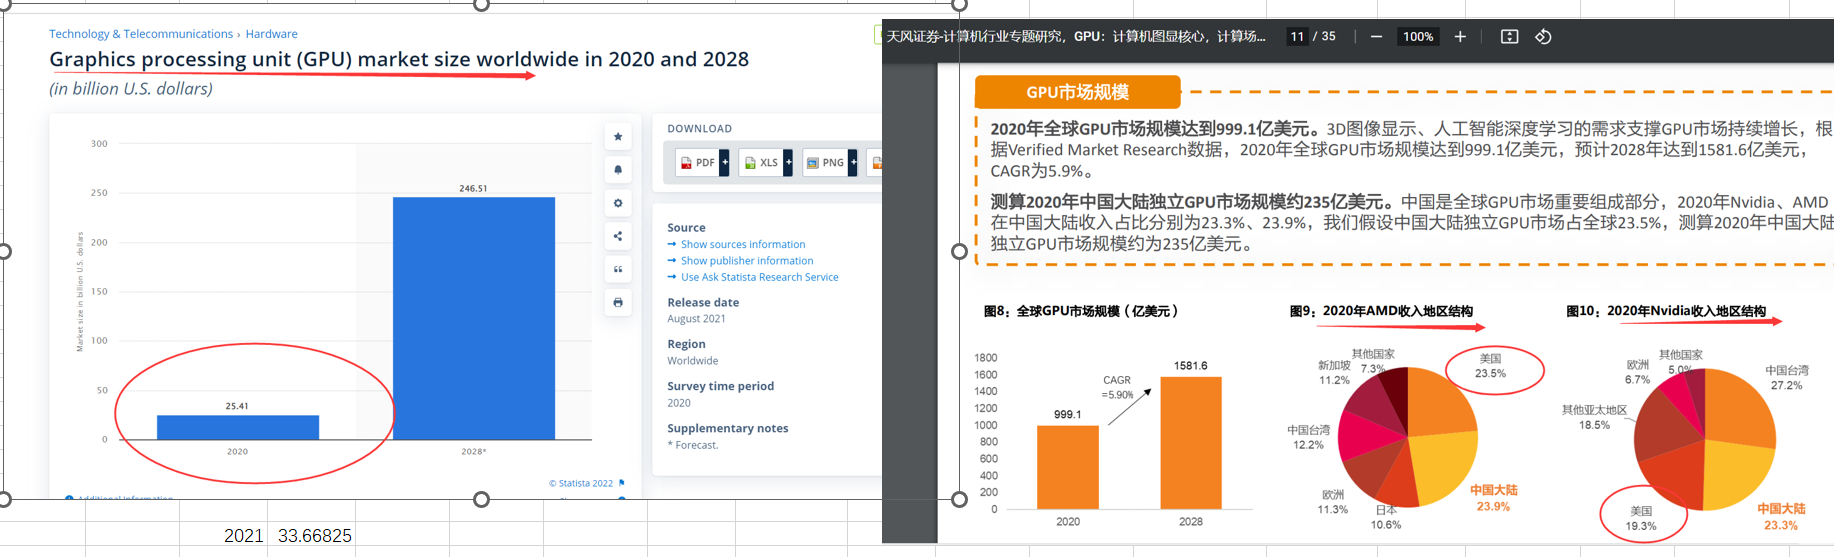
Task: Download the chart as XLS
Action: 761,162
